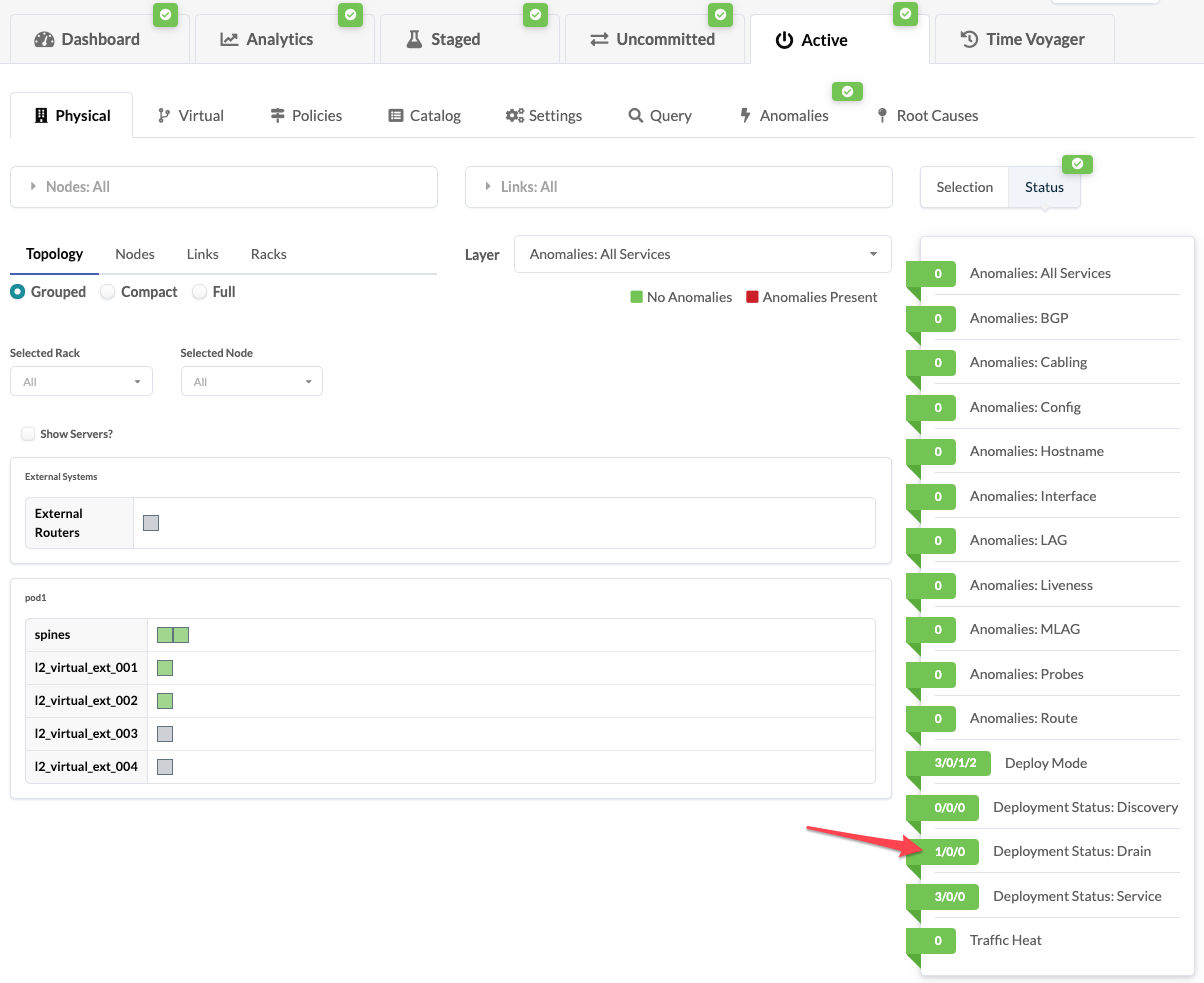Click the l2_virtual_ext_003 node square
Screen dimensions: 1204x983
click(166, 734)
